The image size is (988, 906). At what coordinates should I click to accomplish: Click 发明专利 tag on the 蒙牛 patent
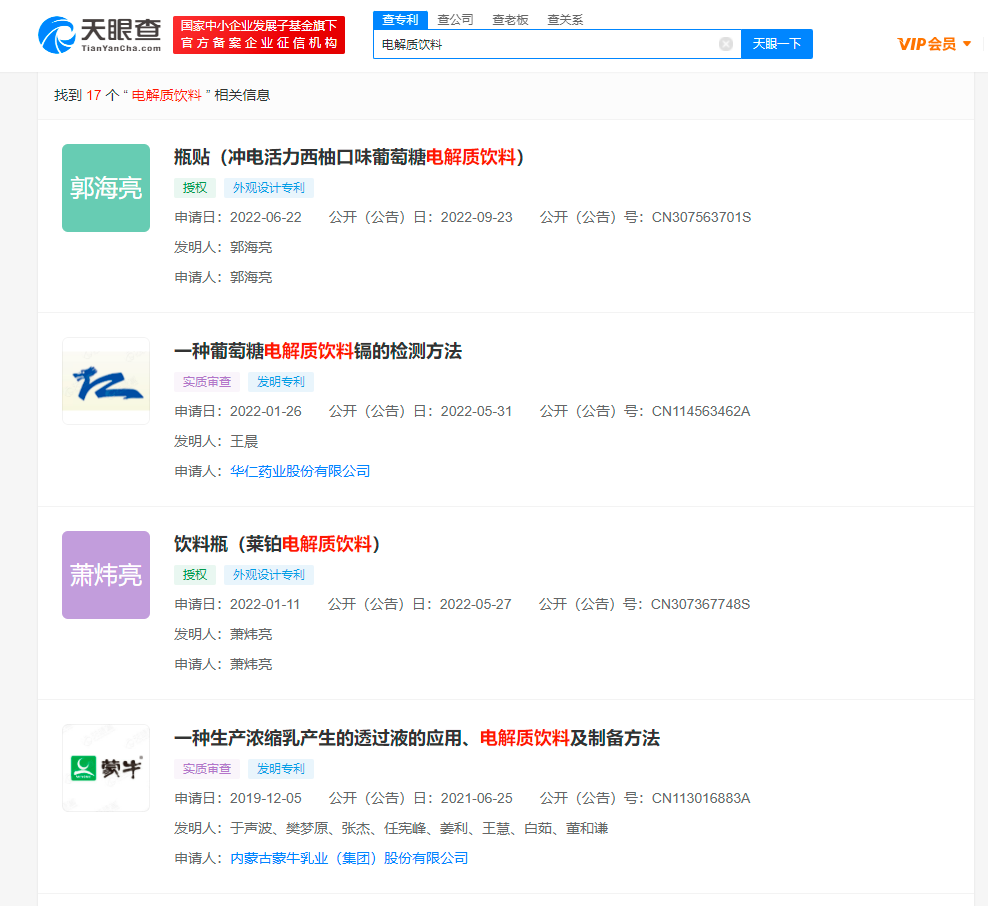coord(280,769)
